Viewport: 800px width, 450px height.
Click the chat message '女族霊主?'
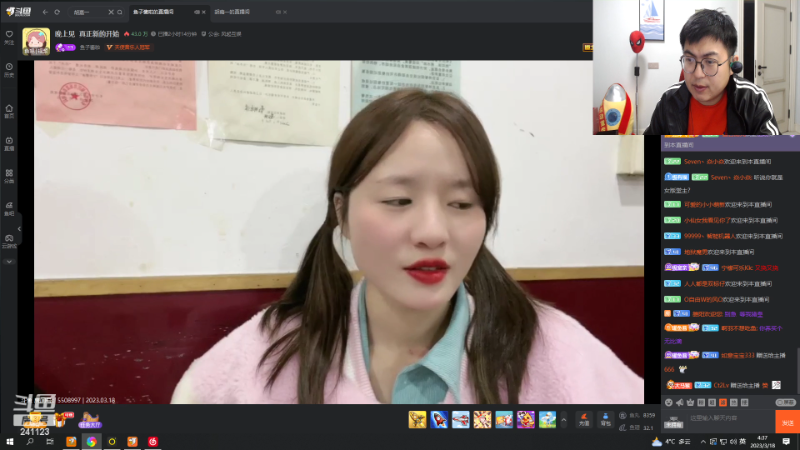click(677, 190)
